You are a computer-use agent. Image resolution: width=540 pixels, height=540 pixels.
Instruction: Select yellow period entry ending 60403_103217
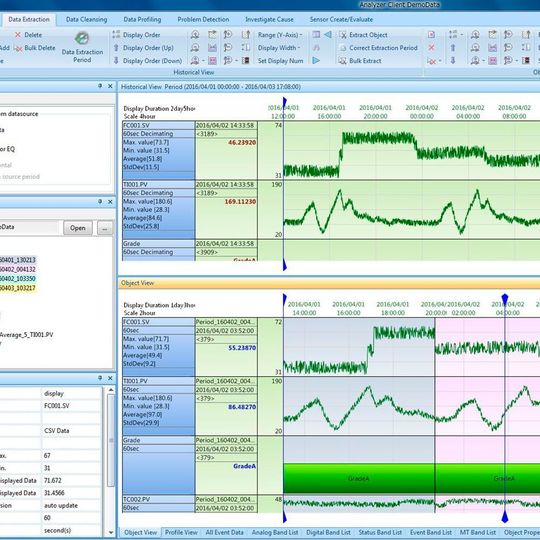click(x=18, y=288)
